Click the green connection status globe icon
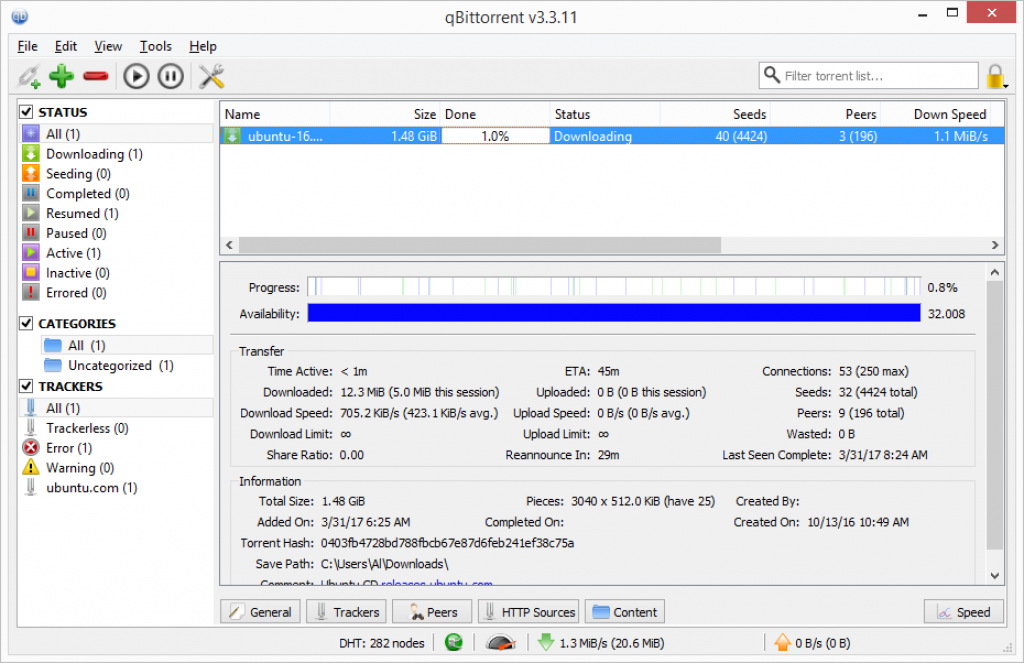The width and height of the screenshot is (1024, 663). click(454, 643)
